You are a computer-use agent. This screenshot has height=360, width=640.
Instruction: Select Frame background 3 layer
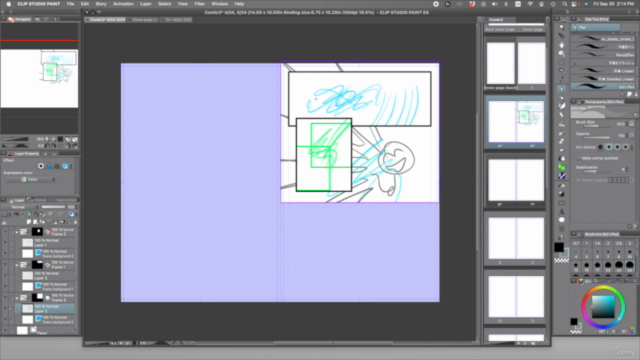pyautogui.click(x=45, y=320)
